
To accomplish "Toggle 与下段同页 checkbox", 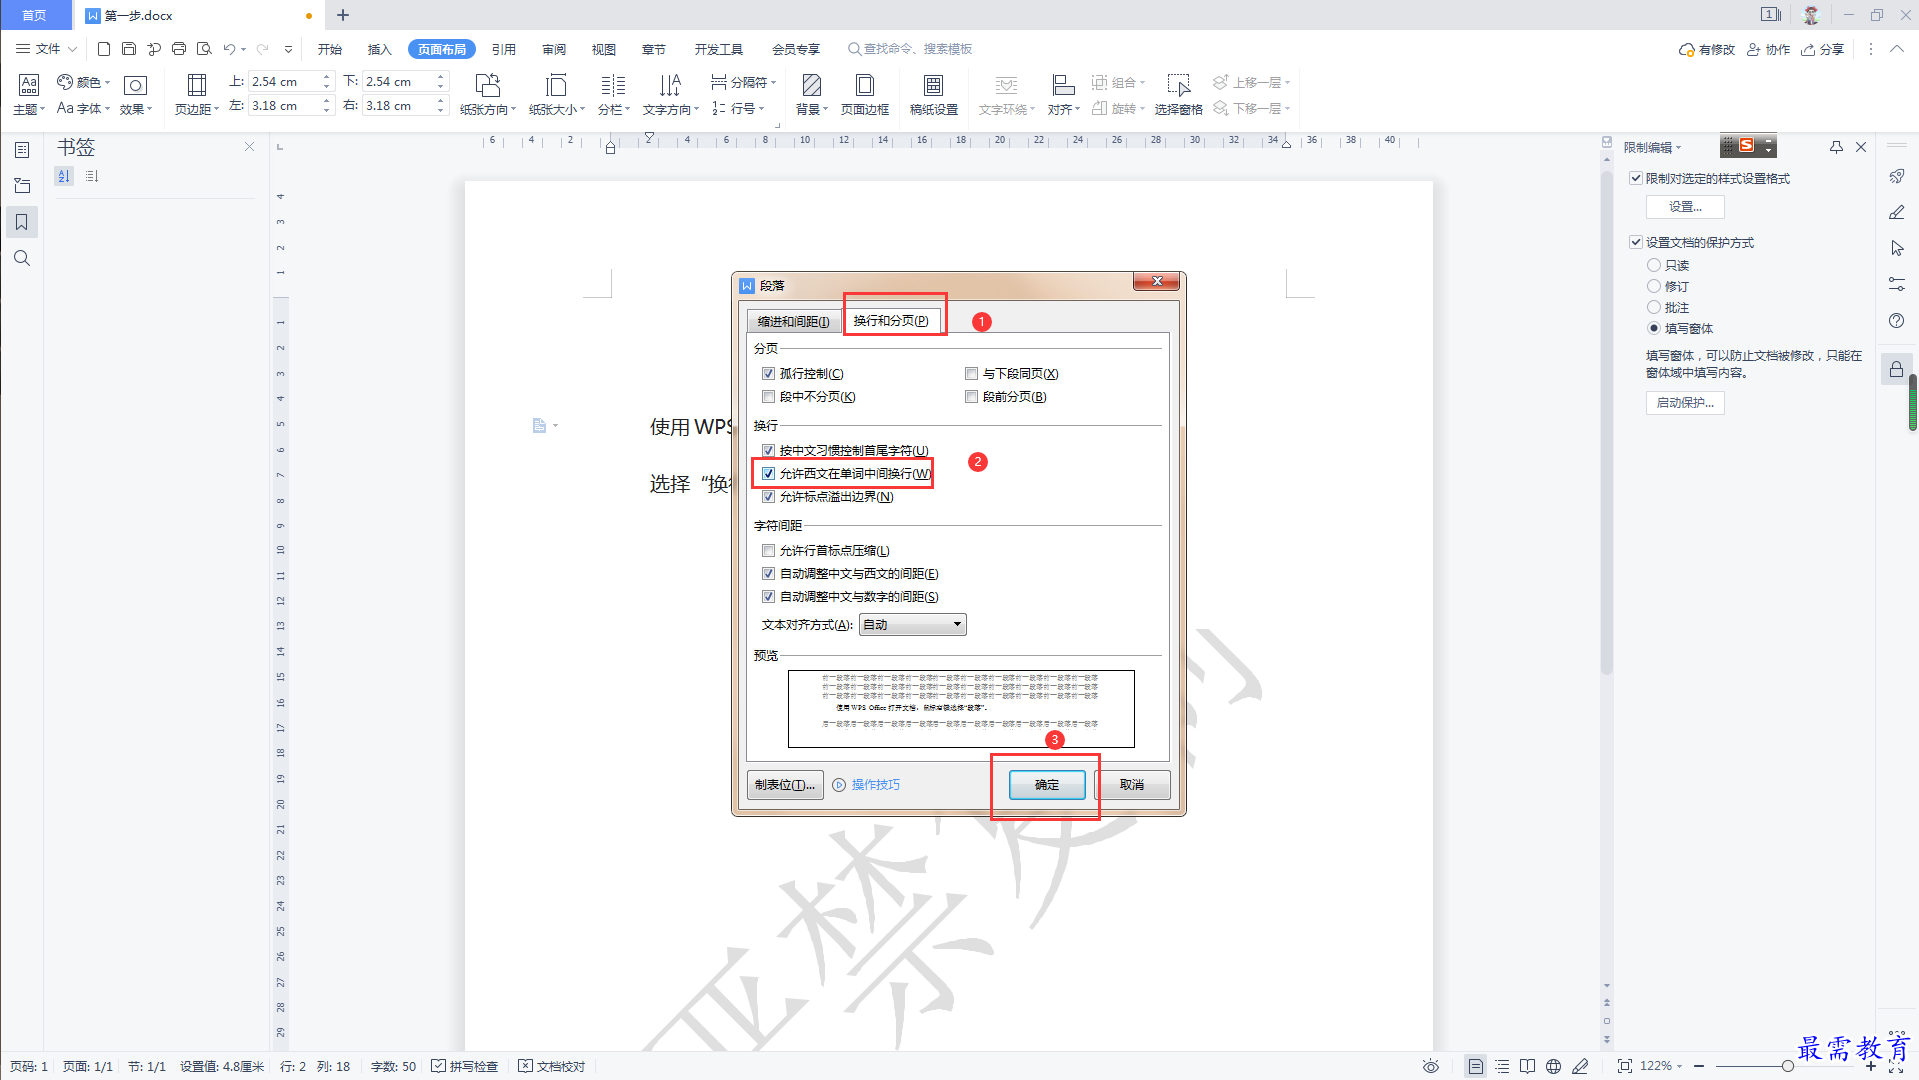I will [971, 373].
